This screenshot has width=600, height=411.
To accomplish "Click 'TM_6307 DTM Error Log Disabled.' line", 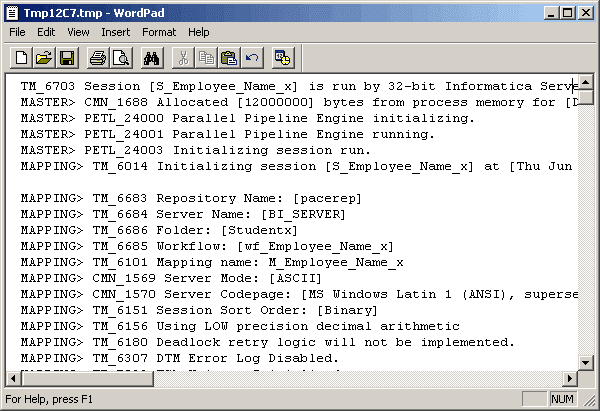I will (180, 359).
